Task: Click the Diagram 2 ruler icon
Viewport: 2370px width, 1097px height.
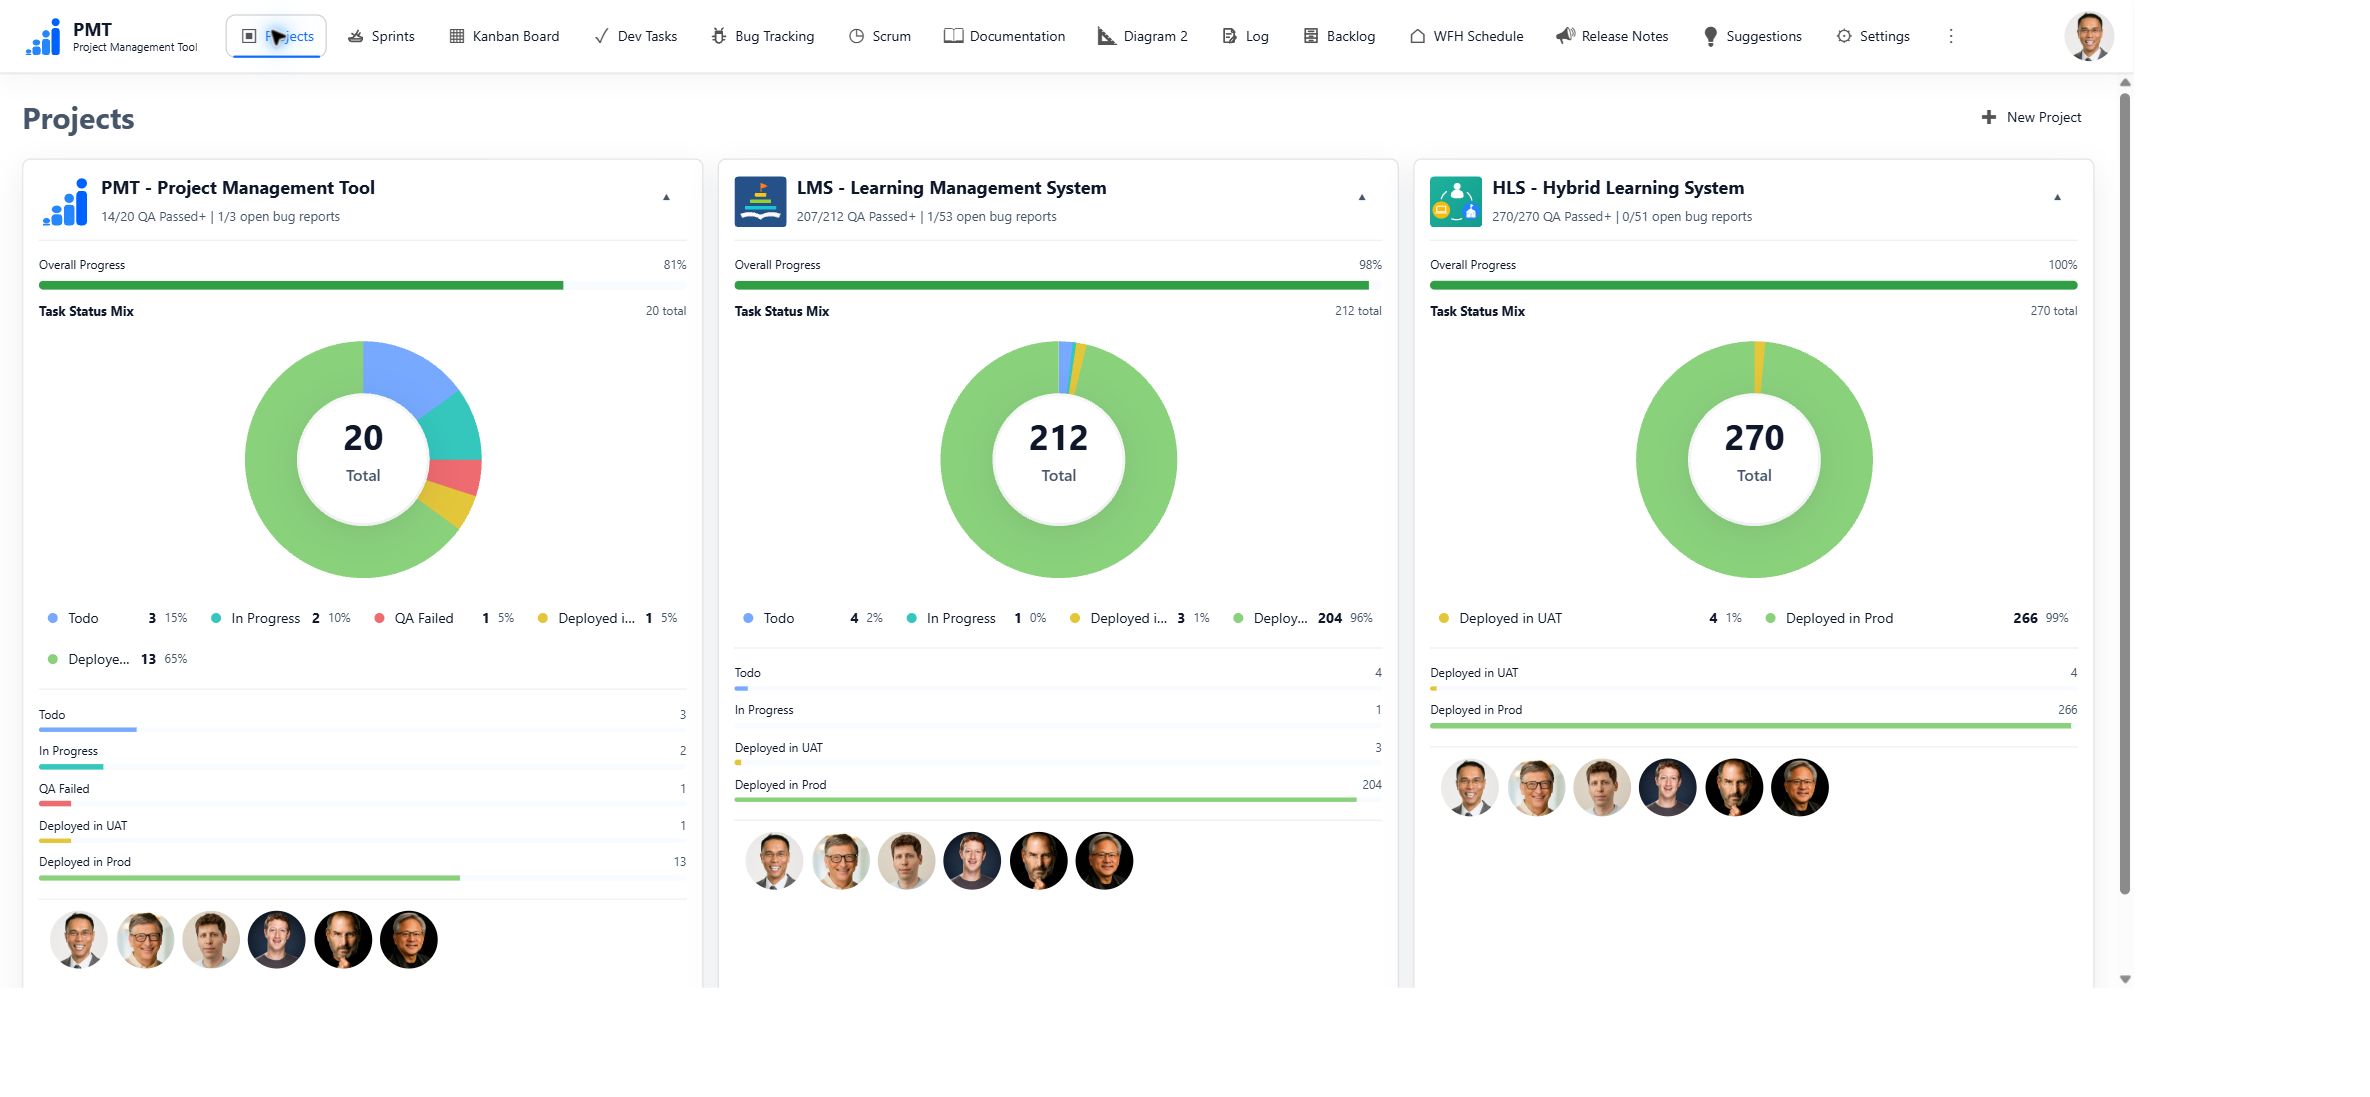Action: coord(1106,36)
